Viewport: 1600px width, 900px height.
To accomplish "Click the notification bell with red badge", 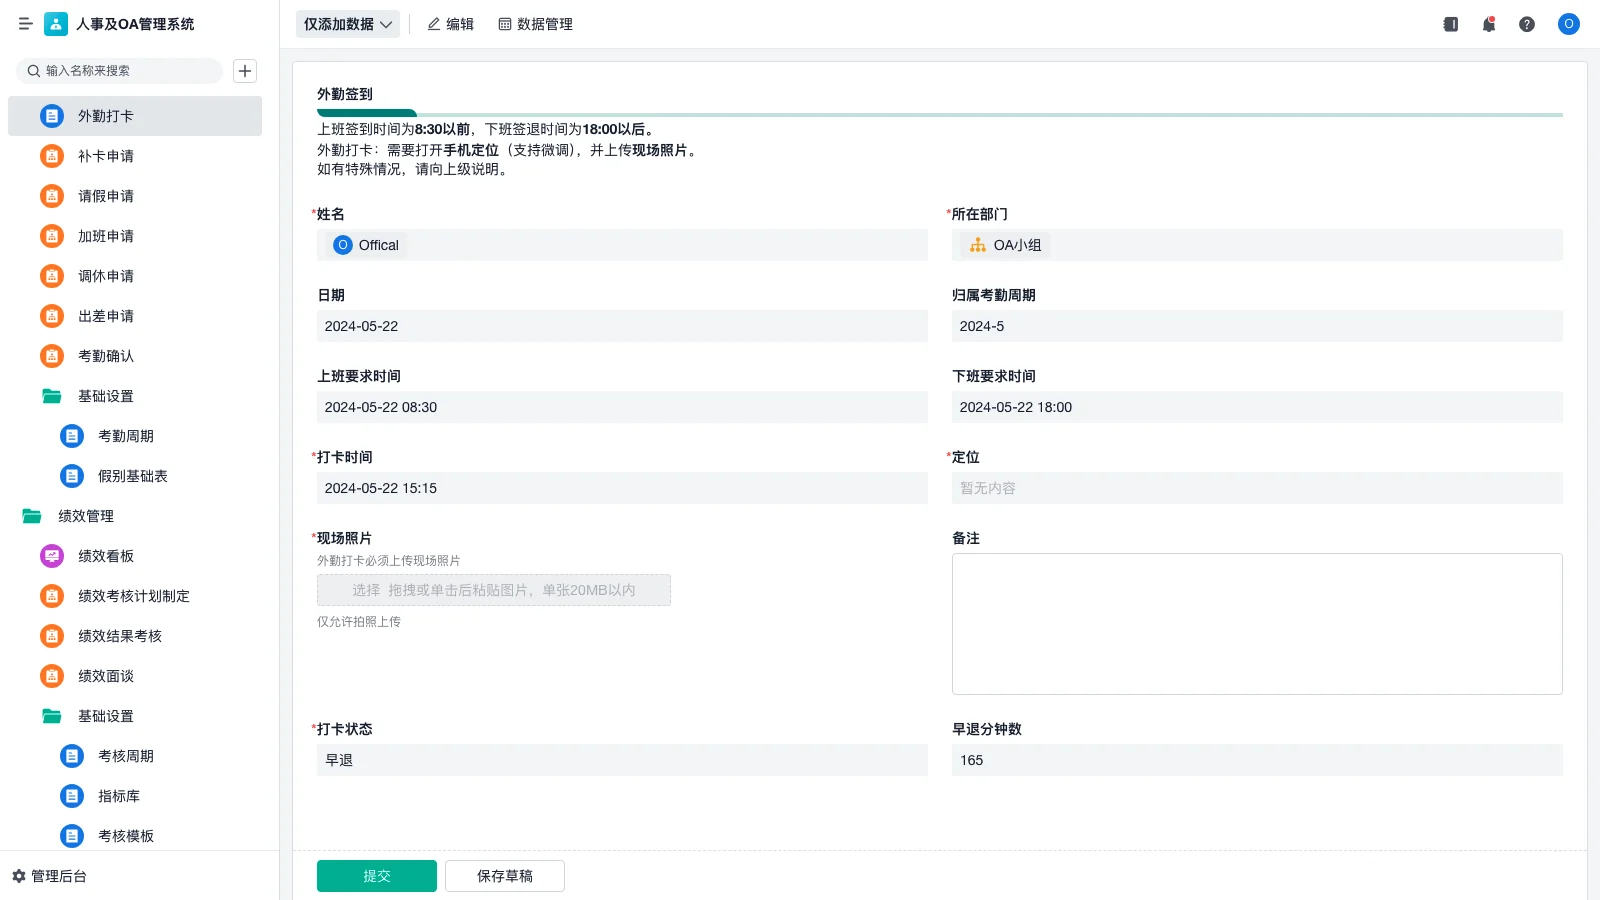I will point(1488,24).
